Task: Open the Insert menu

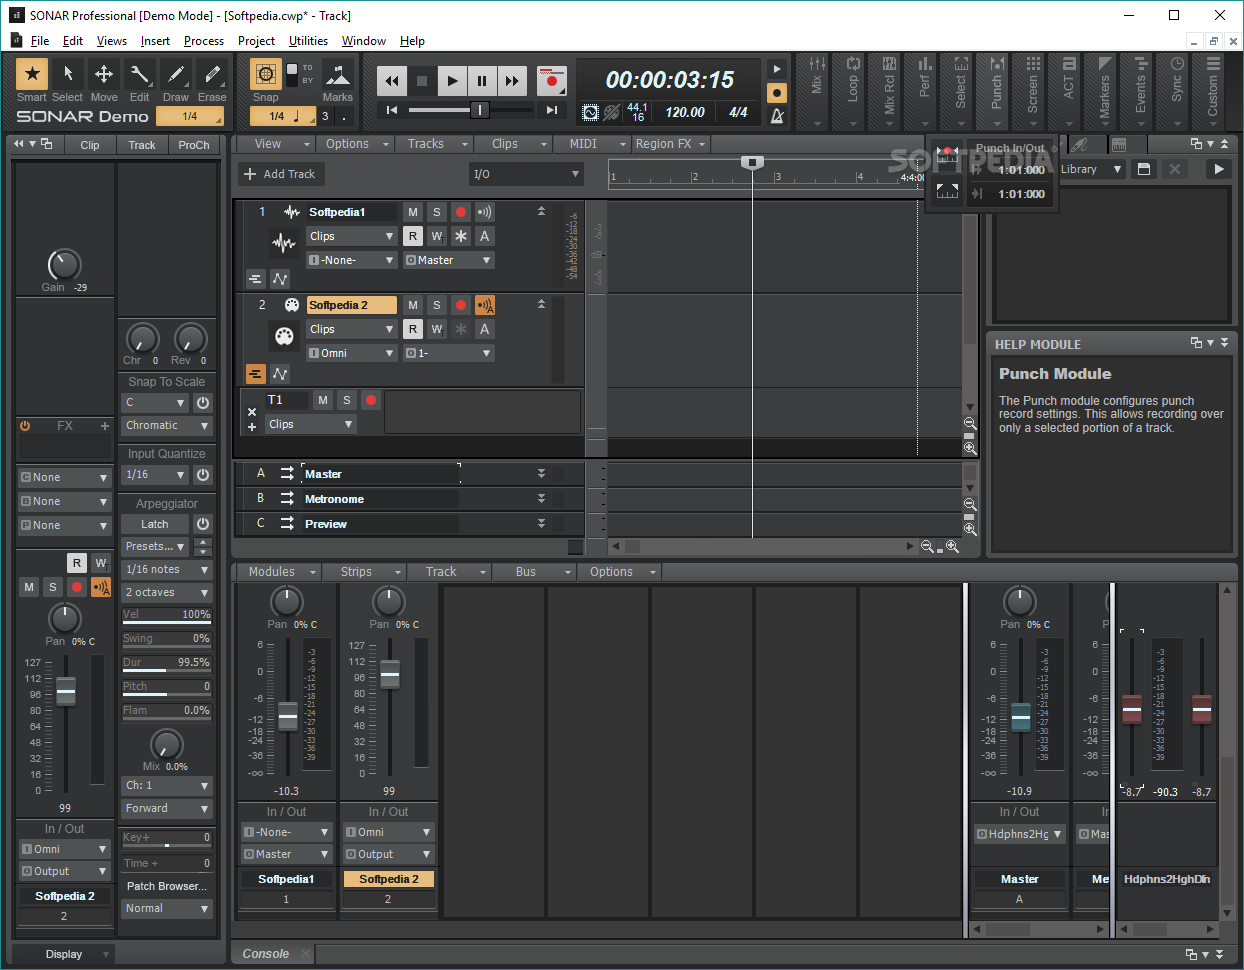Action: 155,41
